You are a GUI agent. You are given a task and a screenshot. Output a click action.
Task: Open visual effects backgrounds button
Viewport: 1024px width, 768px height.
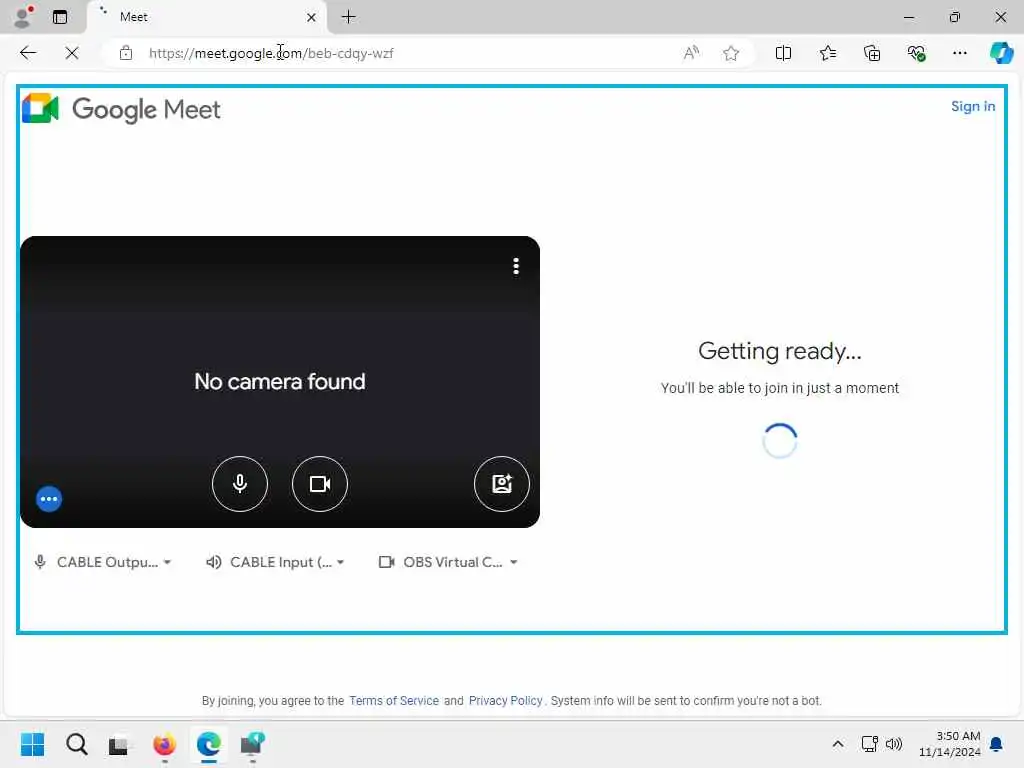pos(502,484)
